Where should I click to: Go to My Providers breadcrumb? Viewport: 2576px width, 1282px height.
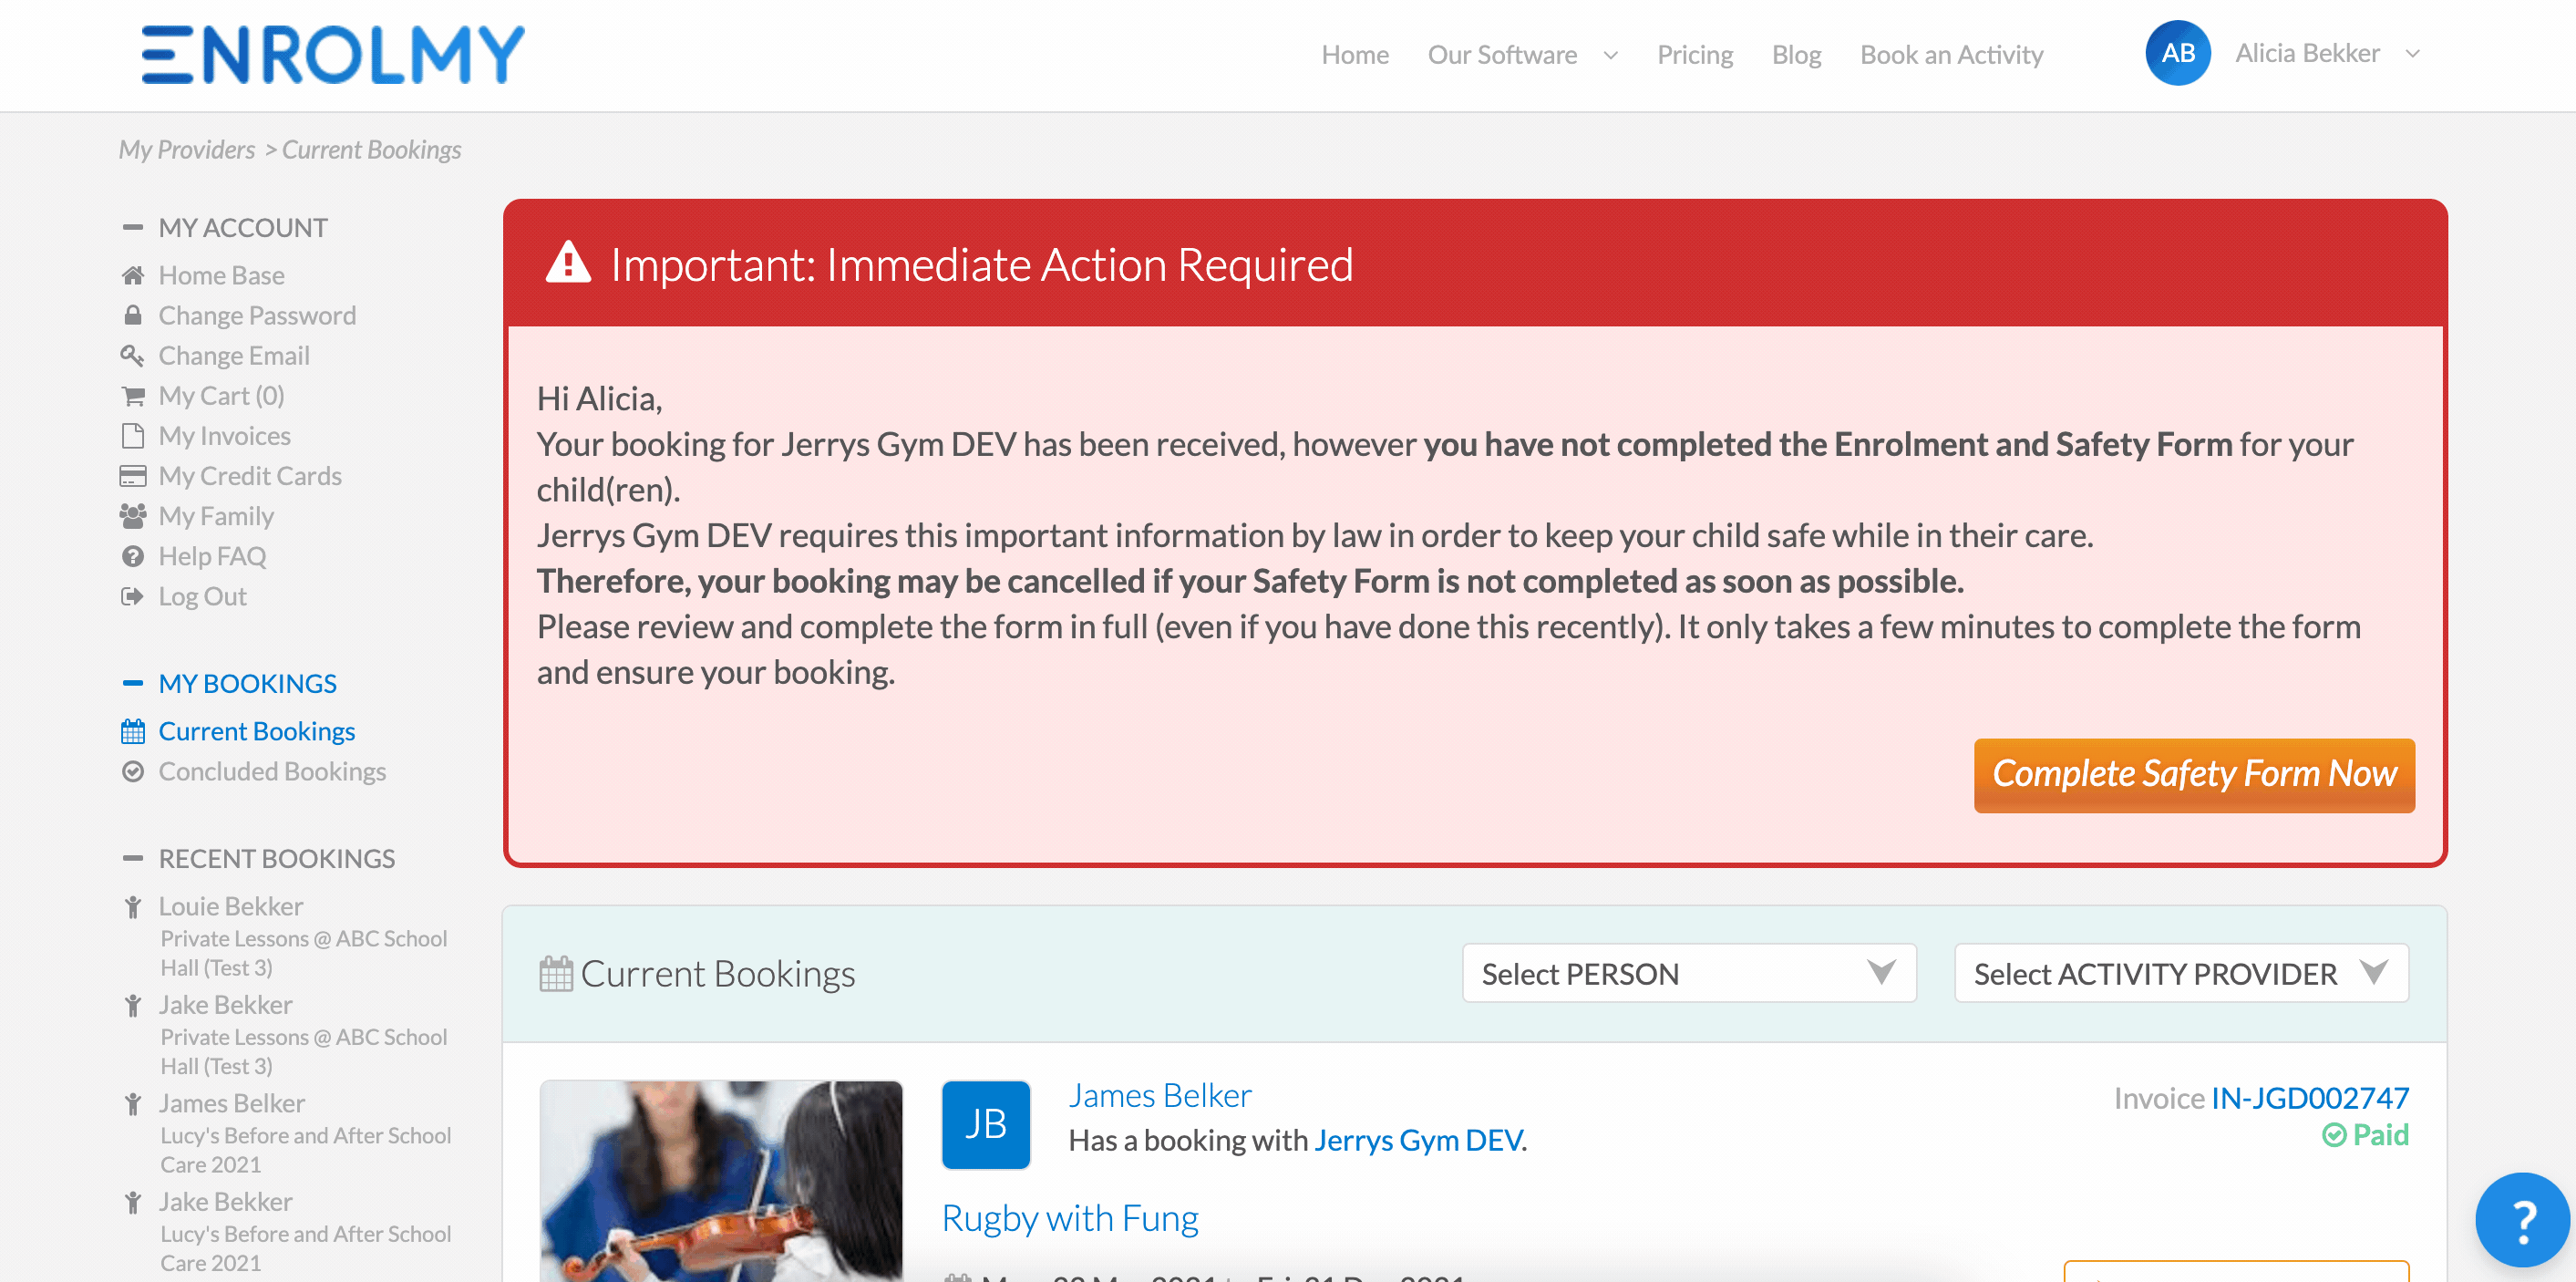tap(187, 149)
